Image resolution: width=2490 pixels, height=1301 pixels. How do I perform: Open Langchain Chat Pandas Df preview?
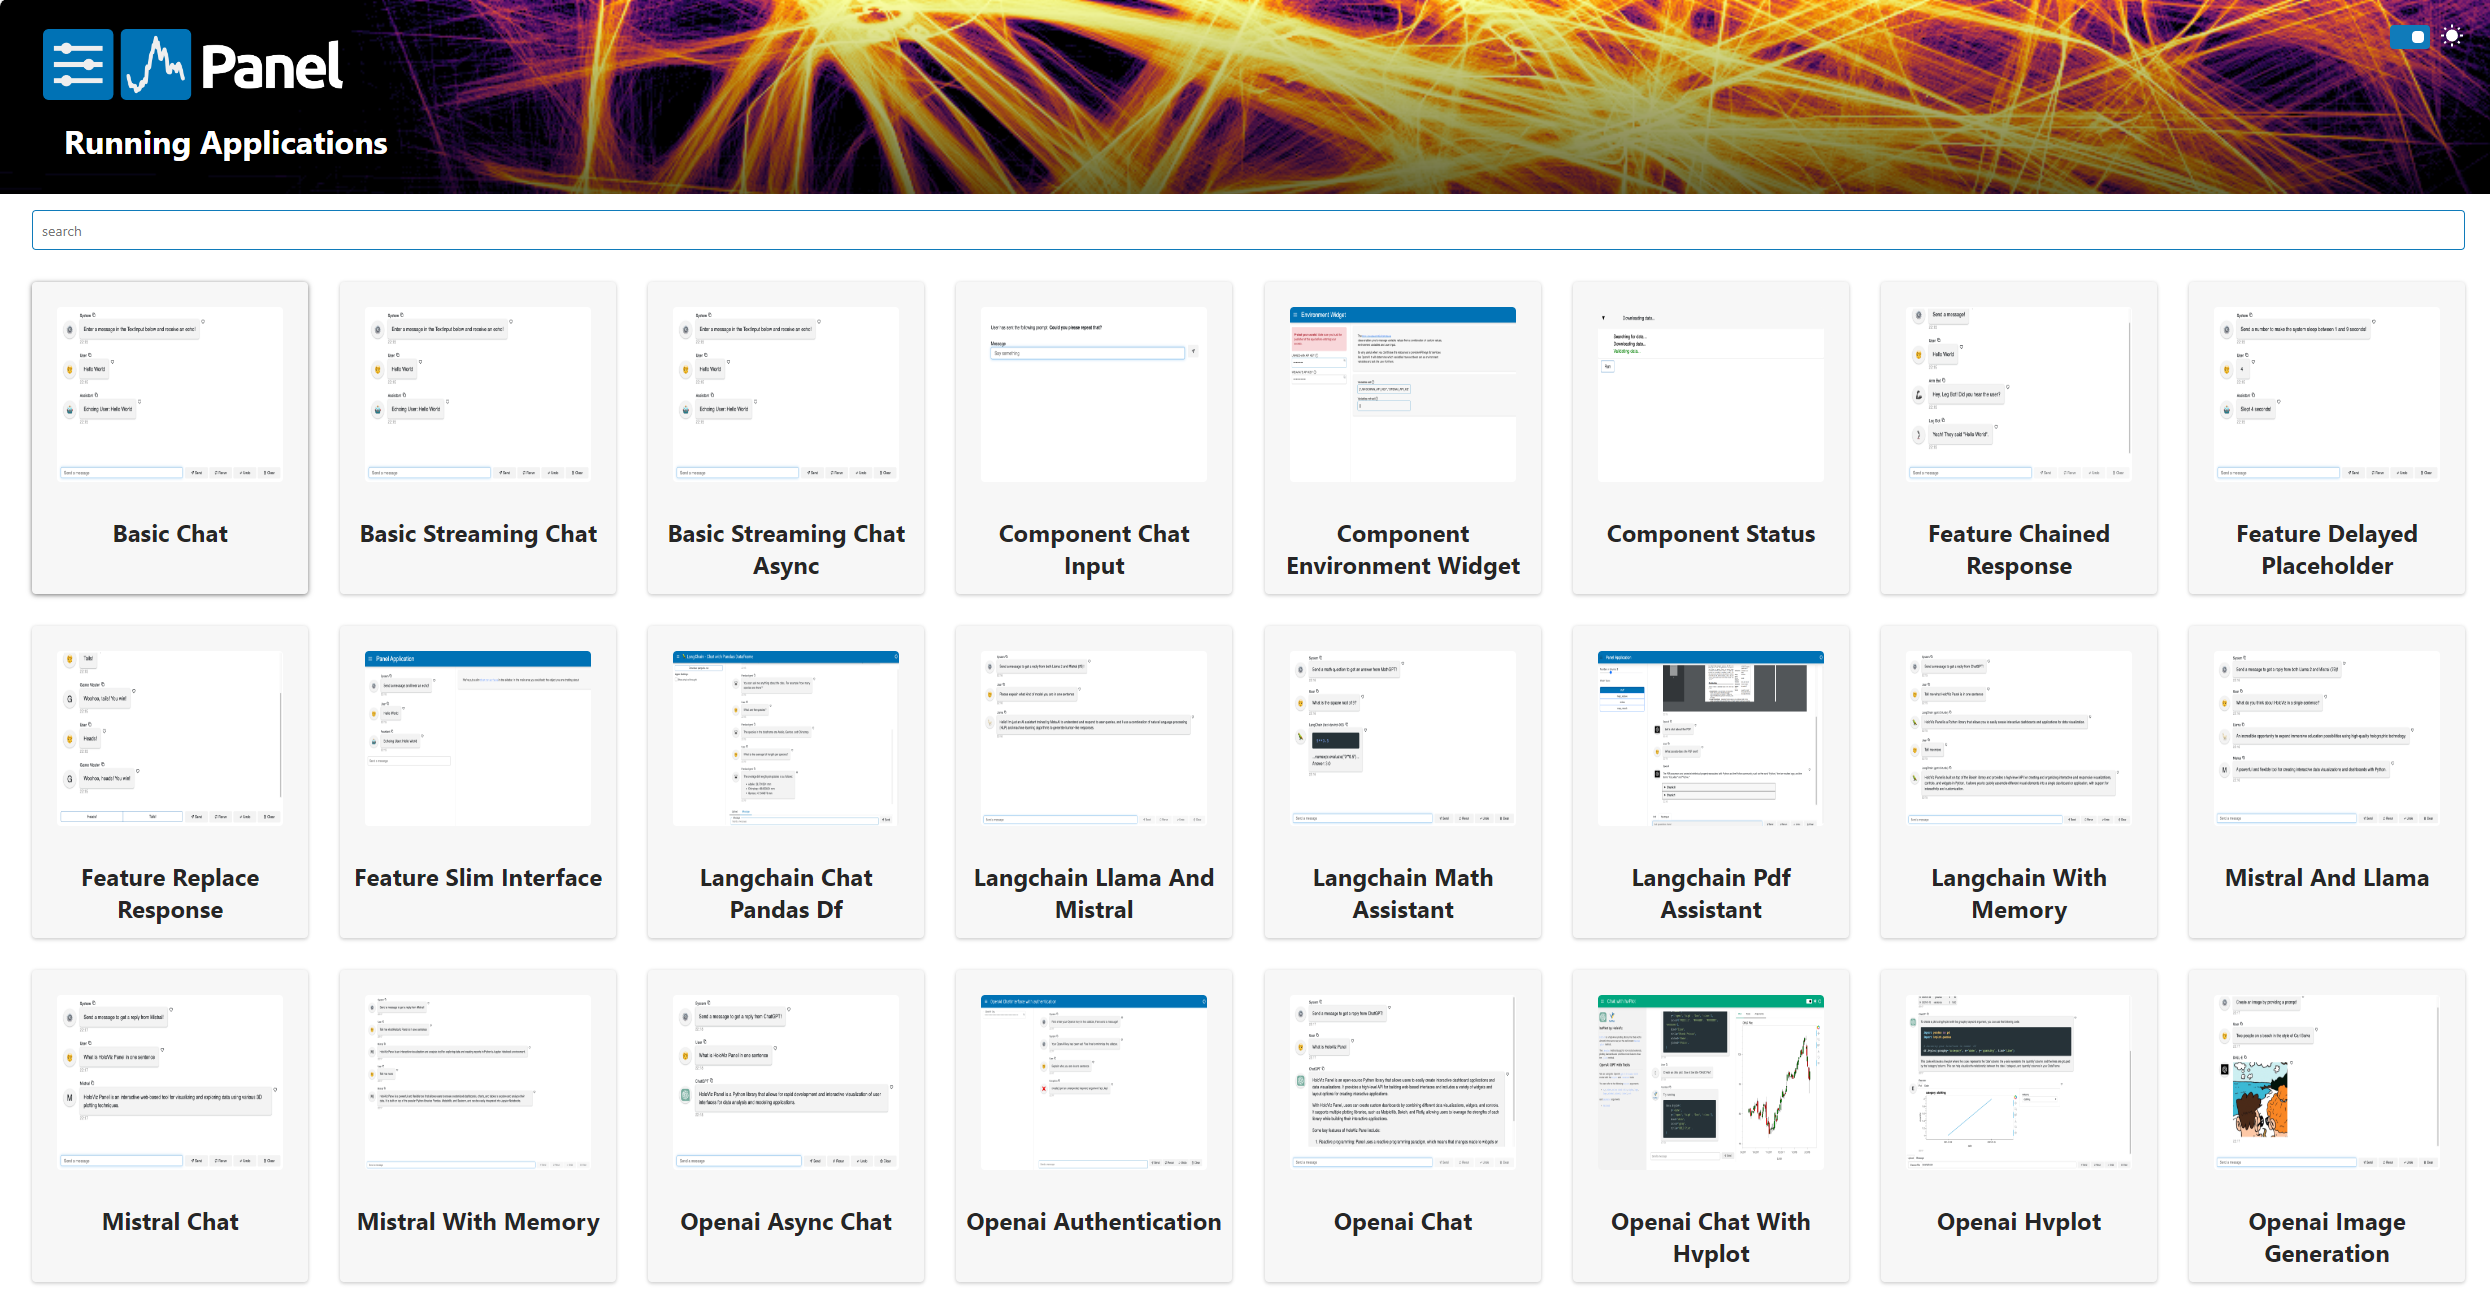786,739
